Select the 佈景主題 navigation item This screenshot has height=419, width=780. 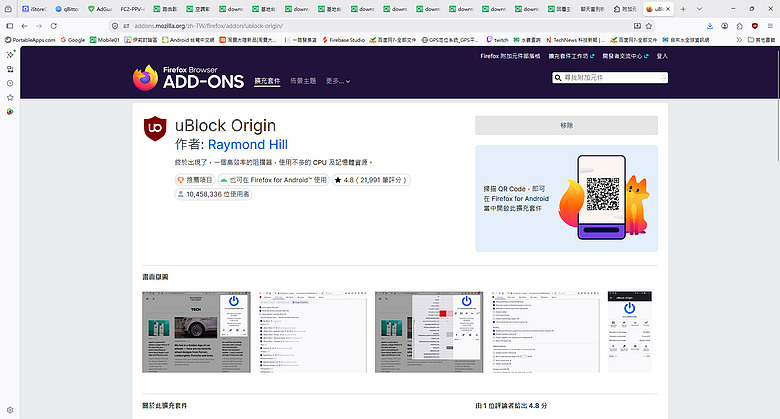(303, 81)
